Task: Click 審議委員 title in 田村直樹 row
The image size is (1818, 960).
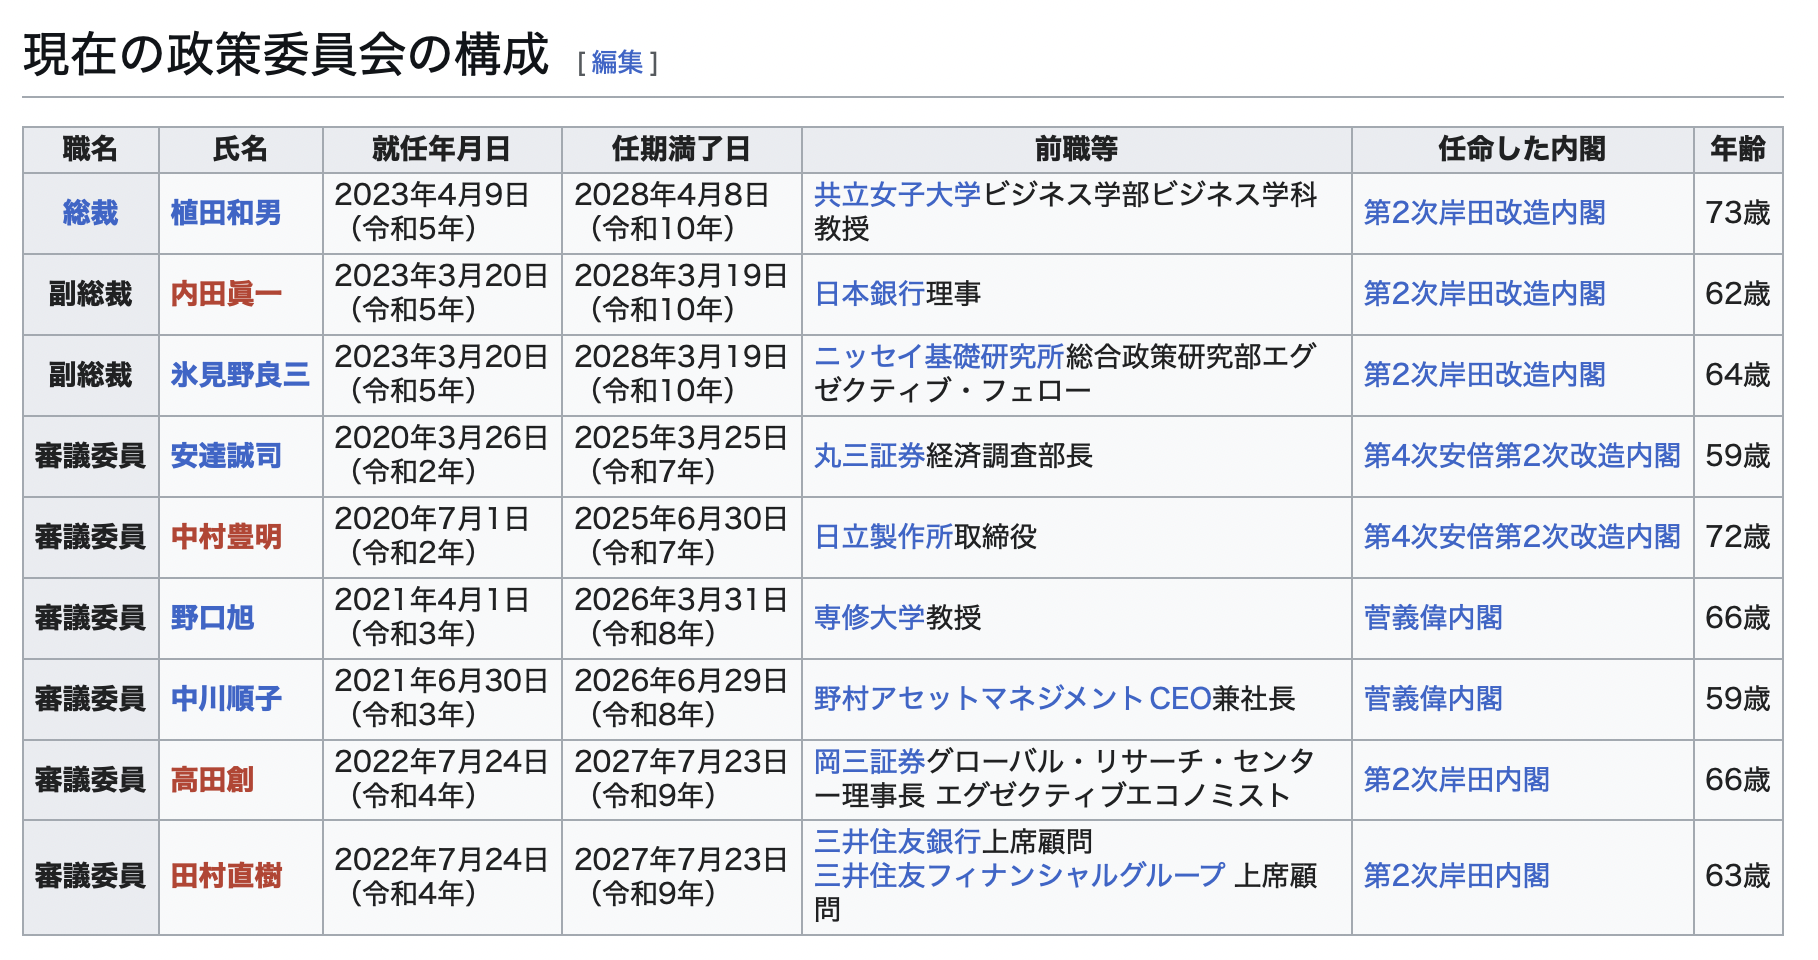Action: (90, 877)
